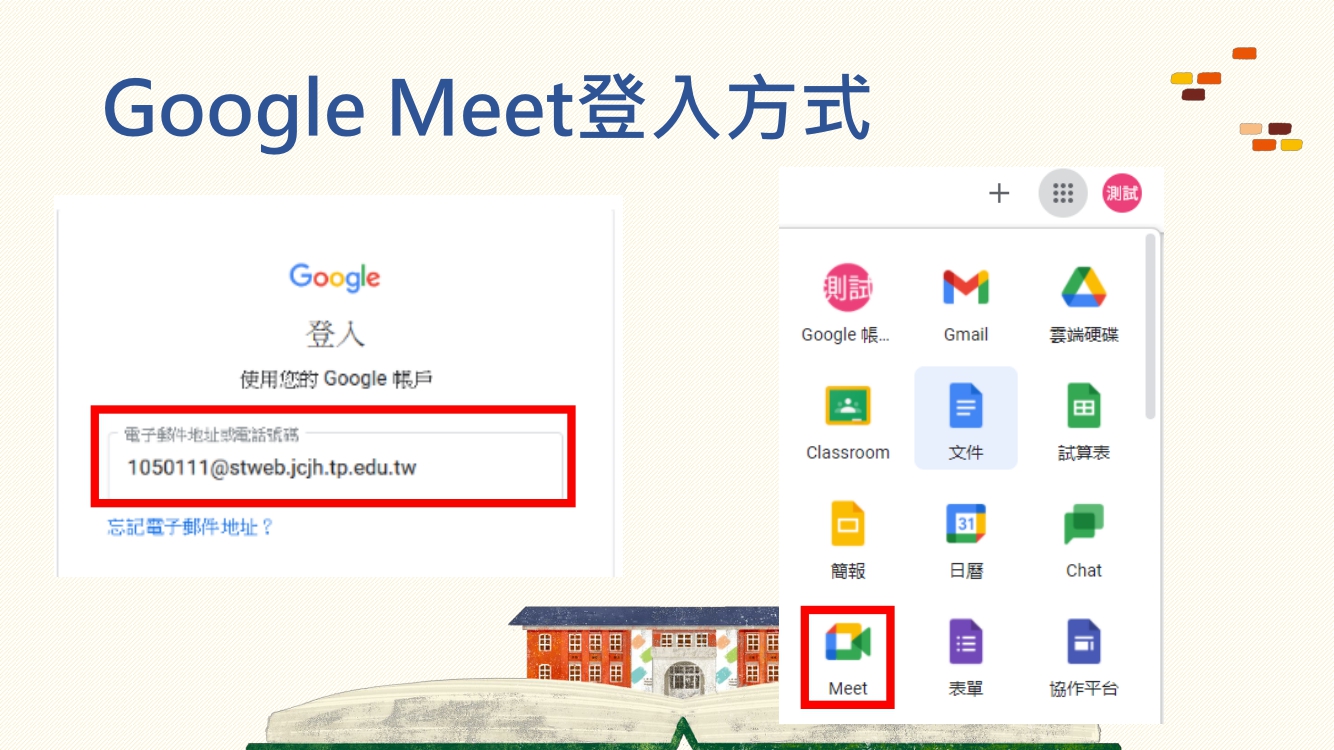Image resolution: width=1334 pixels, height=750 pixels.
Task: Click the apps panel vertical scrollbar
Action: pyautogui.click(x=1150, y=326)
